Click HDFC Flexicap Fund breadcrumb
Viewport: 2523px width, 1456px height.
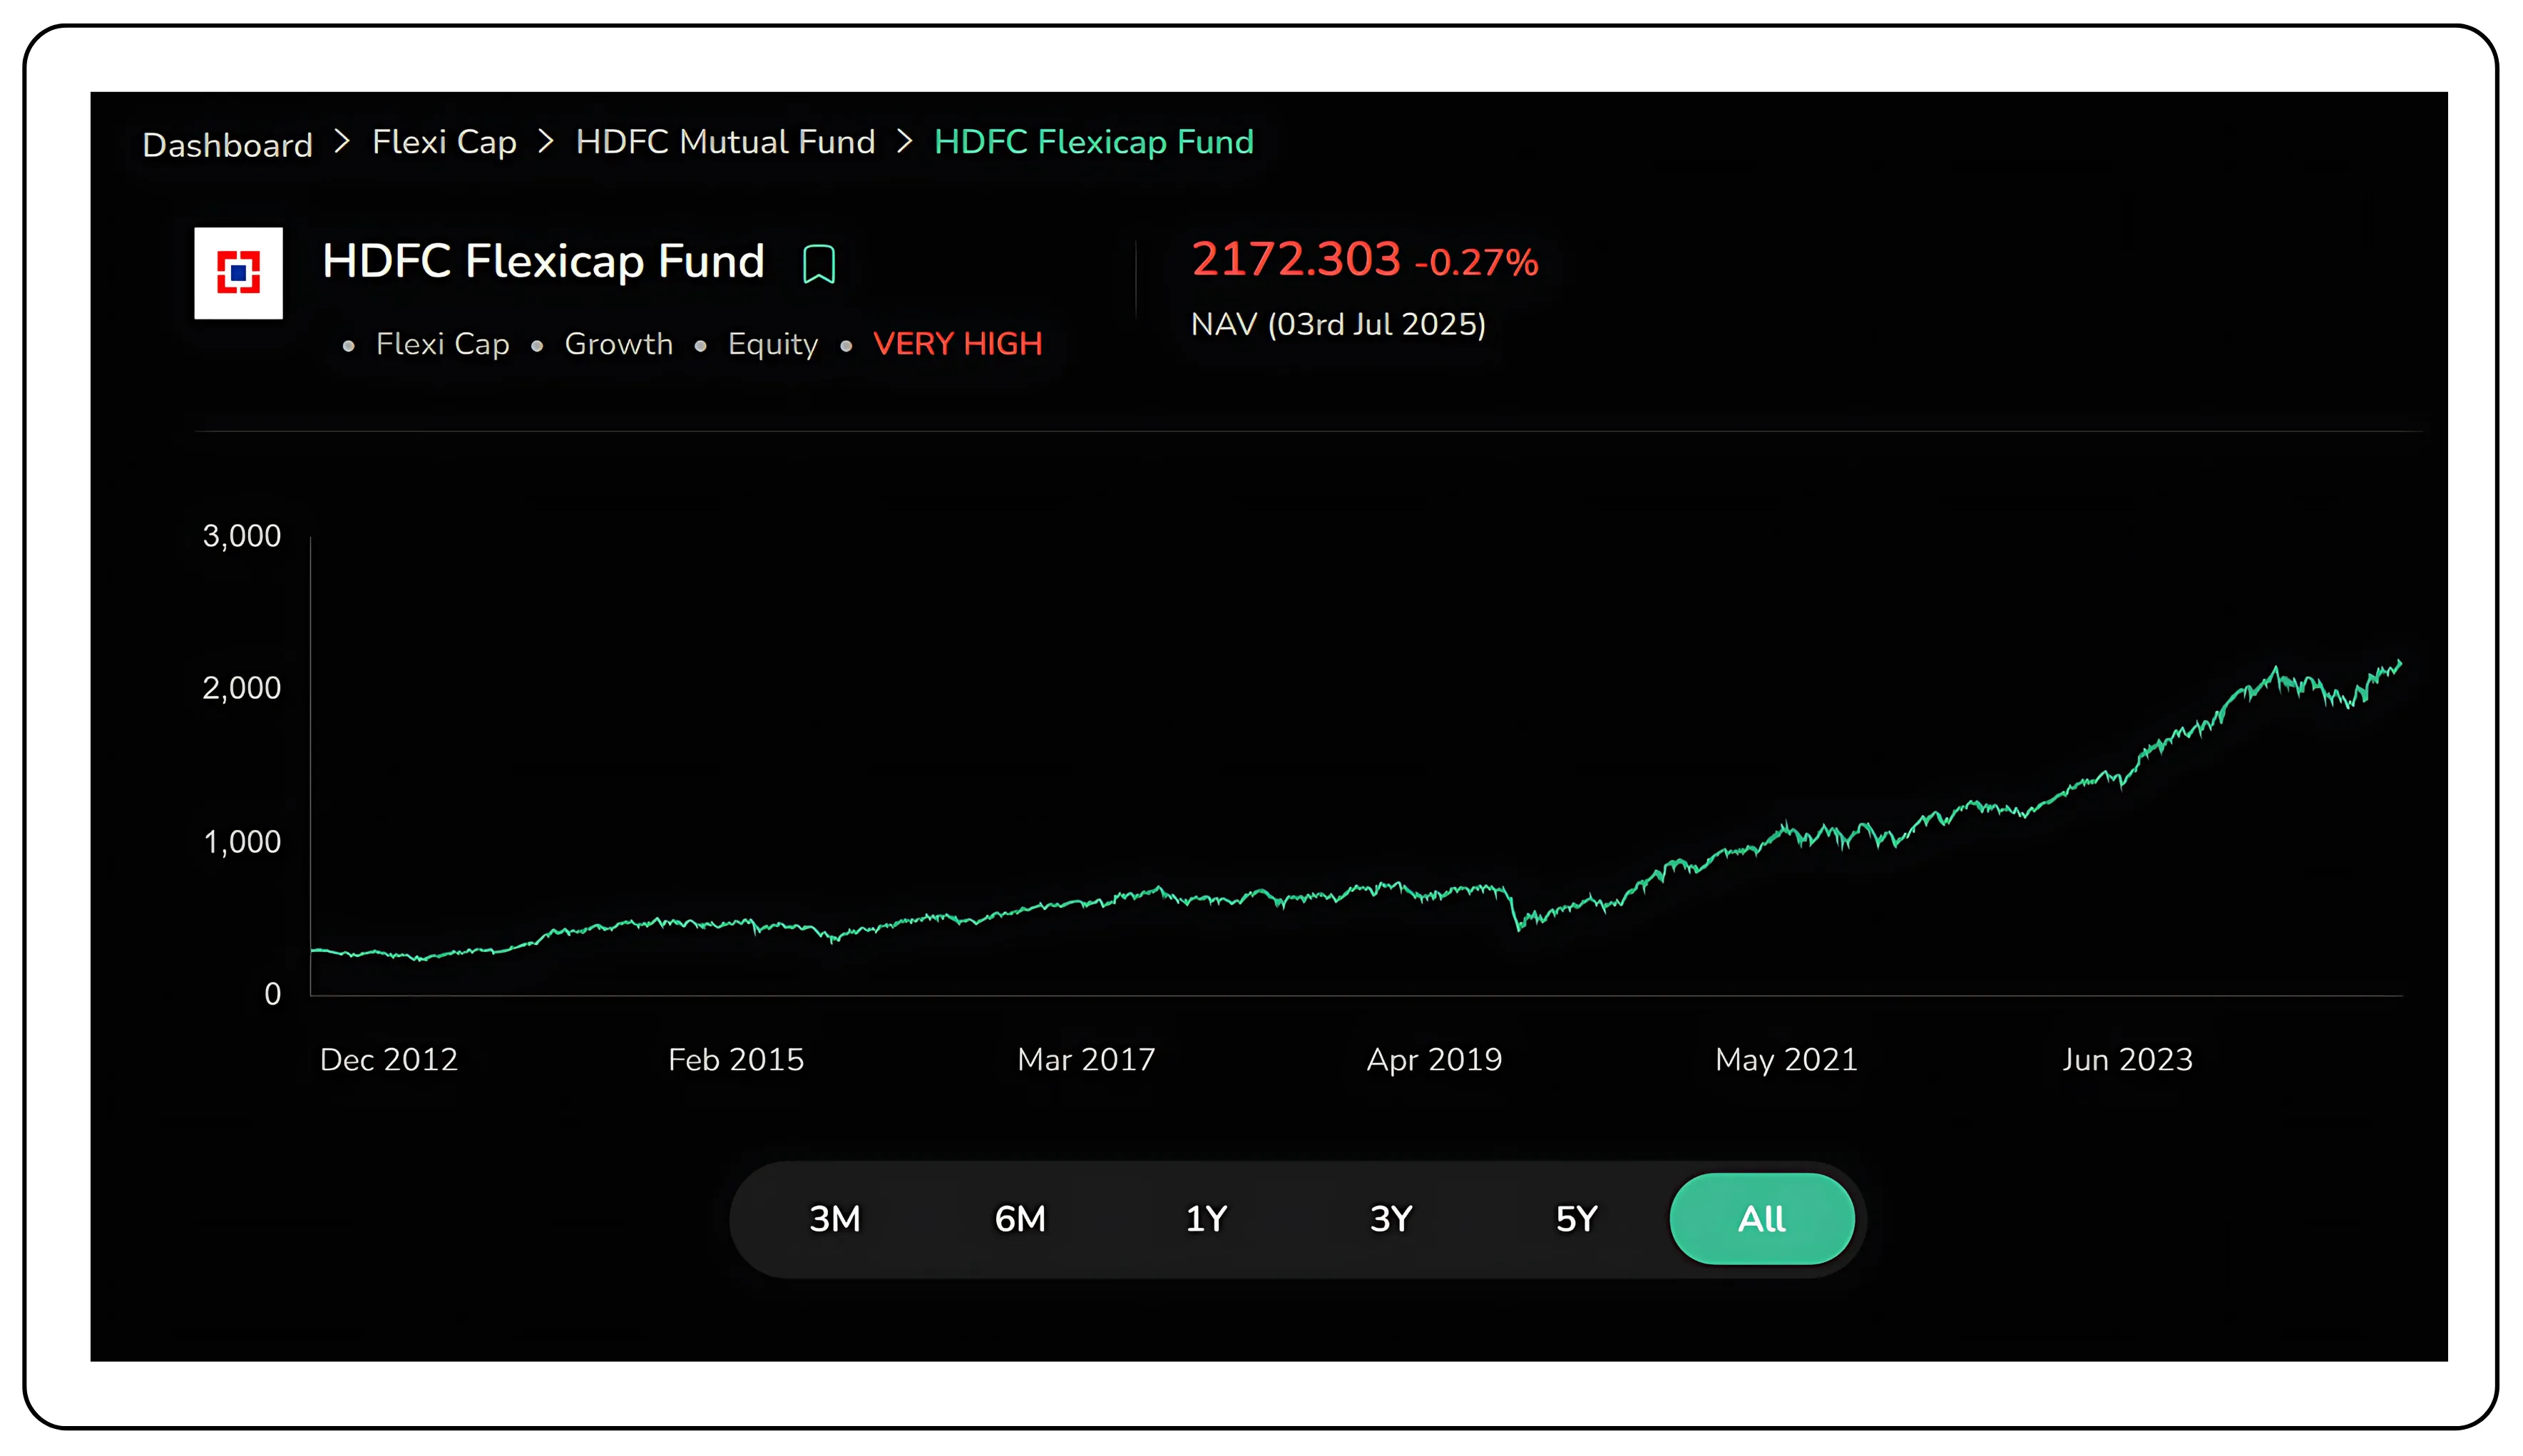pos(1093,142)
